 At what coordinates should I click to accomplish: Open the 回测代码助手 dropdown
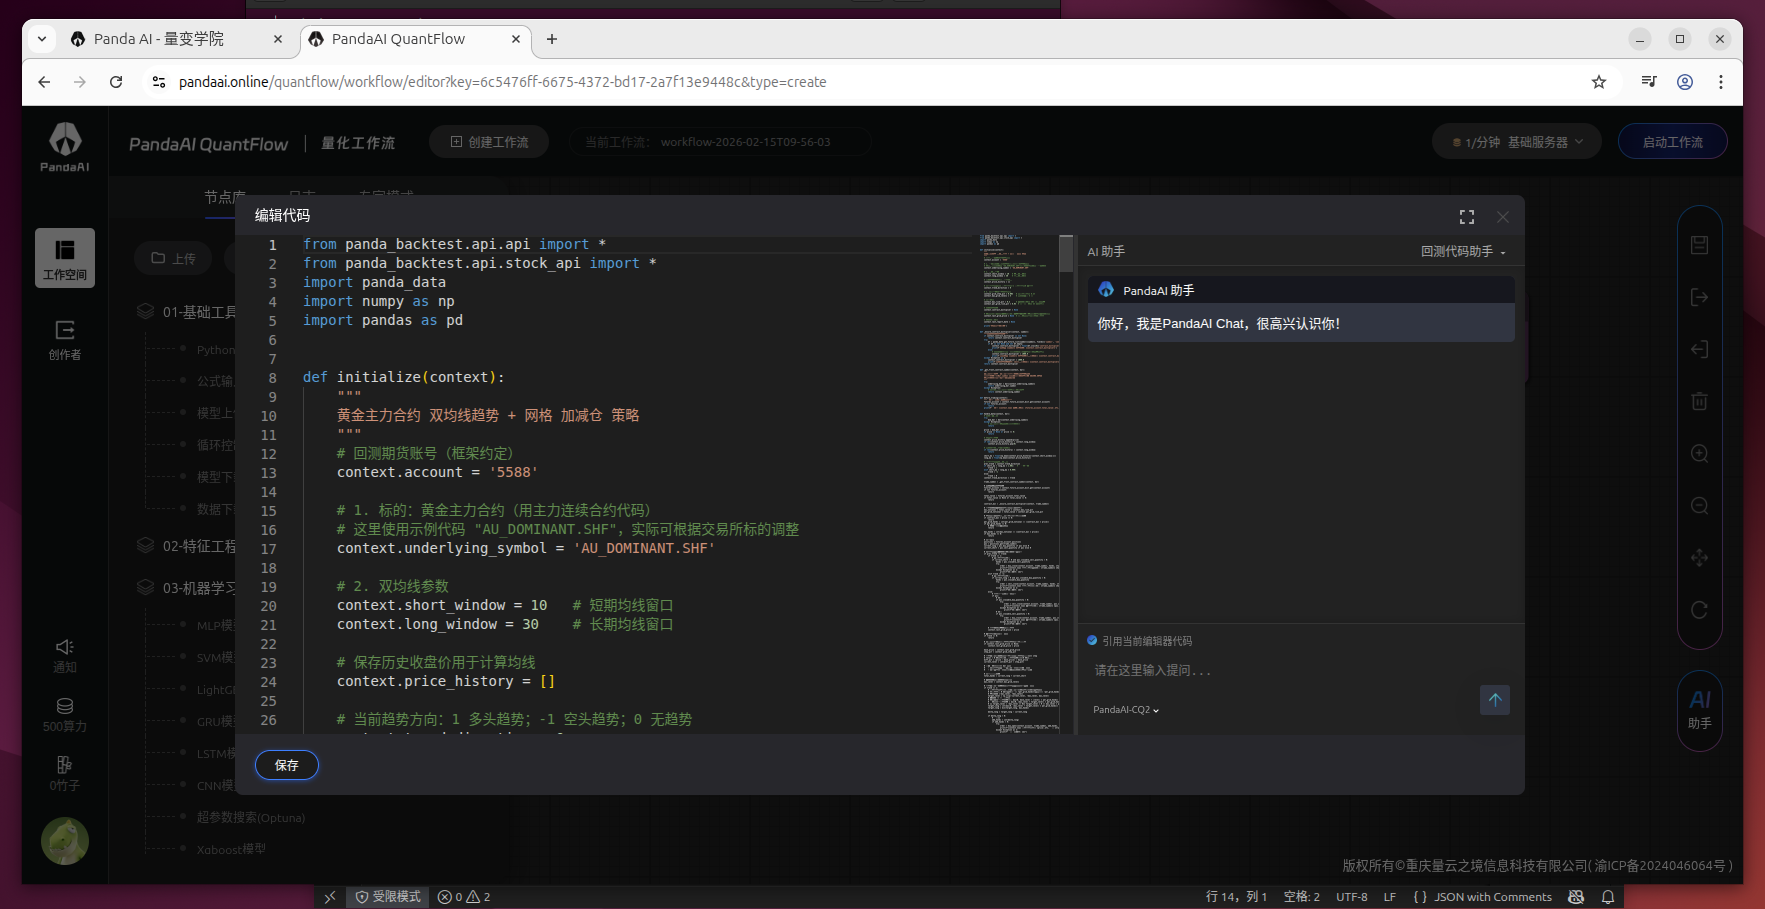click(1463, 252)
